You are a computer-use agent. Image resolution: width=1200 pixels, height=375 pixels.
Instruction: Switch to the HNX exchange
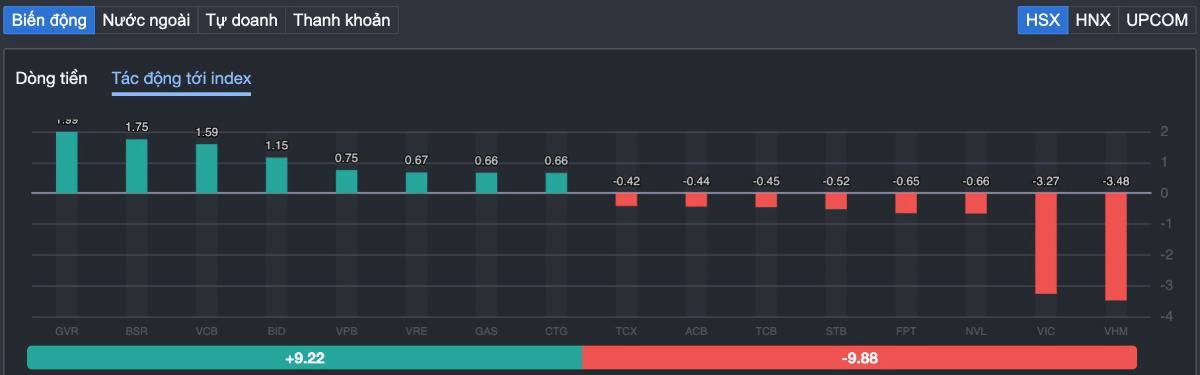tap(1093, 20)
